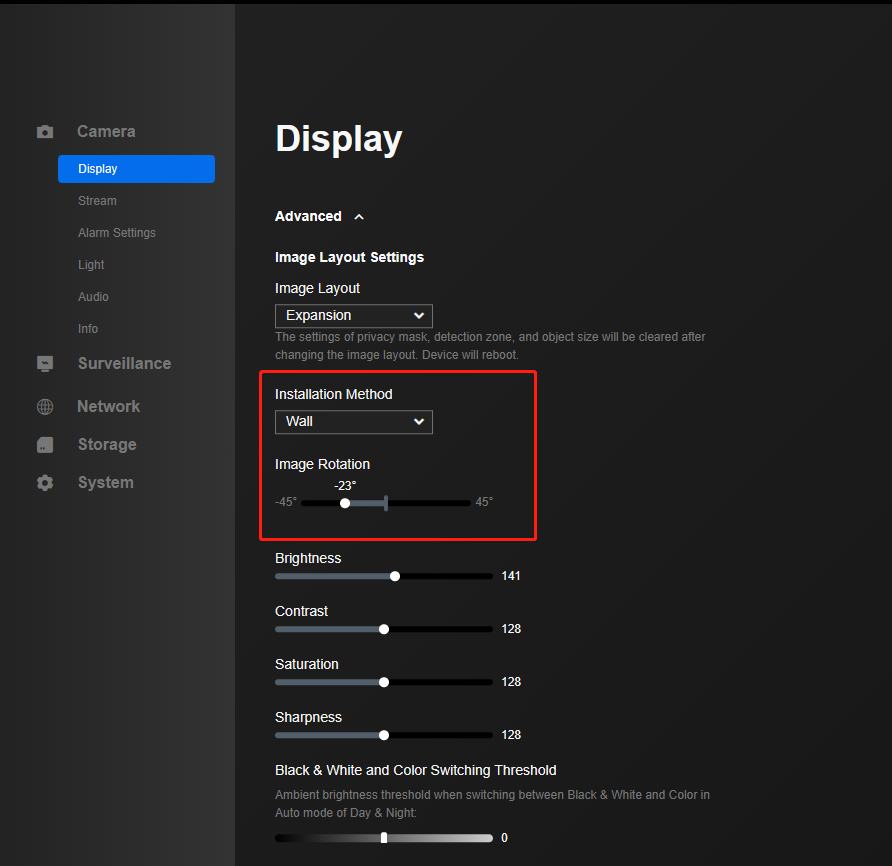Click the Contrast slider handle

click(384, 629)
